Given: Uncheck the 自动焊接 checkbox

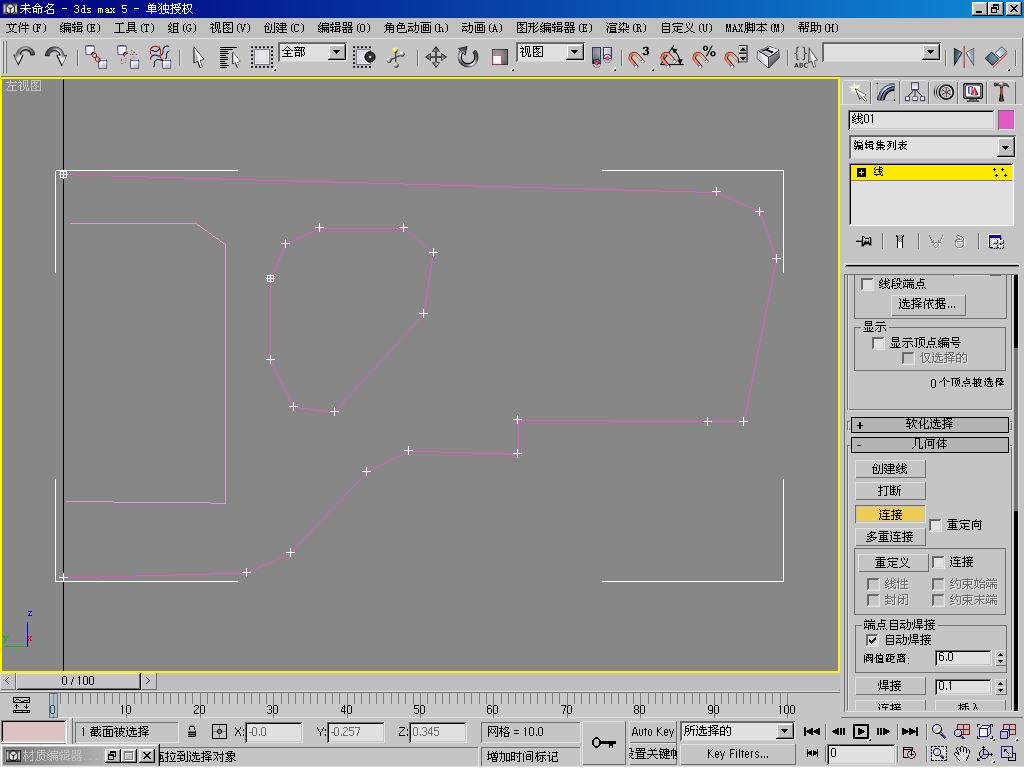Looking at the screenshot, I should [872, 640].
